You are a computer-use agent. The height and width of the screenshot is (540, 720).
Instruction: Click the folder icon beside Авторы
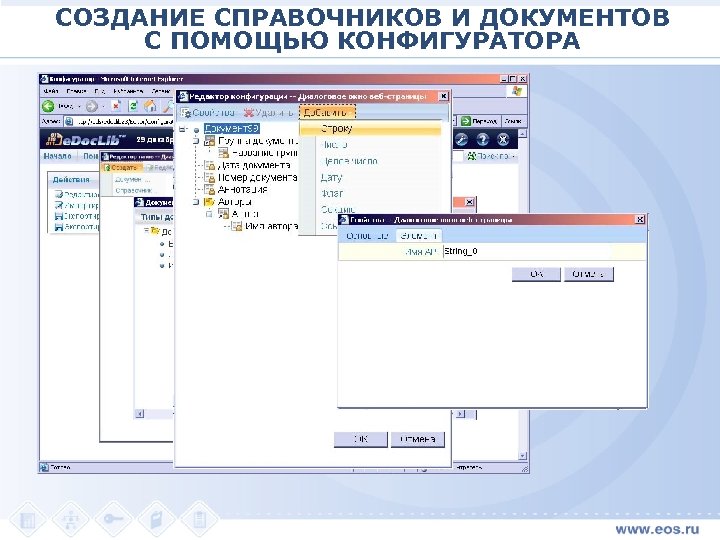pyautogui.click(x=209, y=202)
